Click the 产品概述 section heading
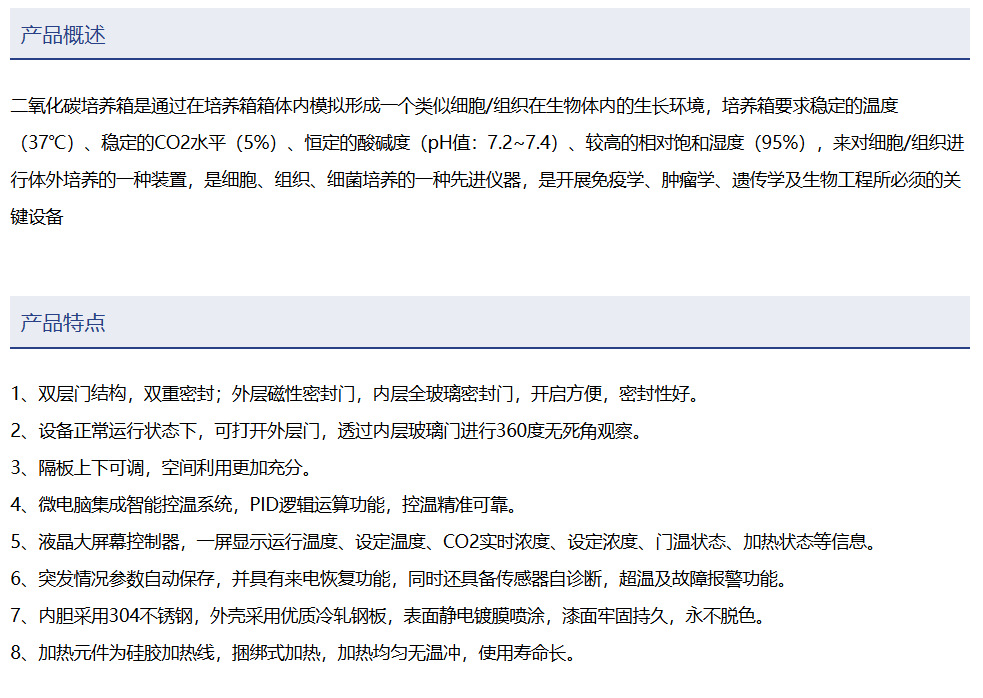Screen dimensions: 983x698 click(x=63, y=35)
